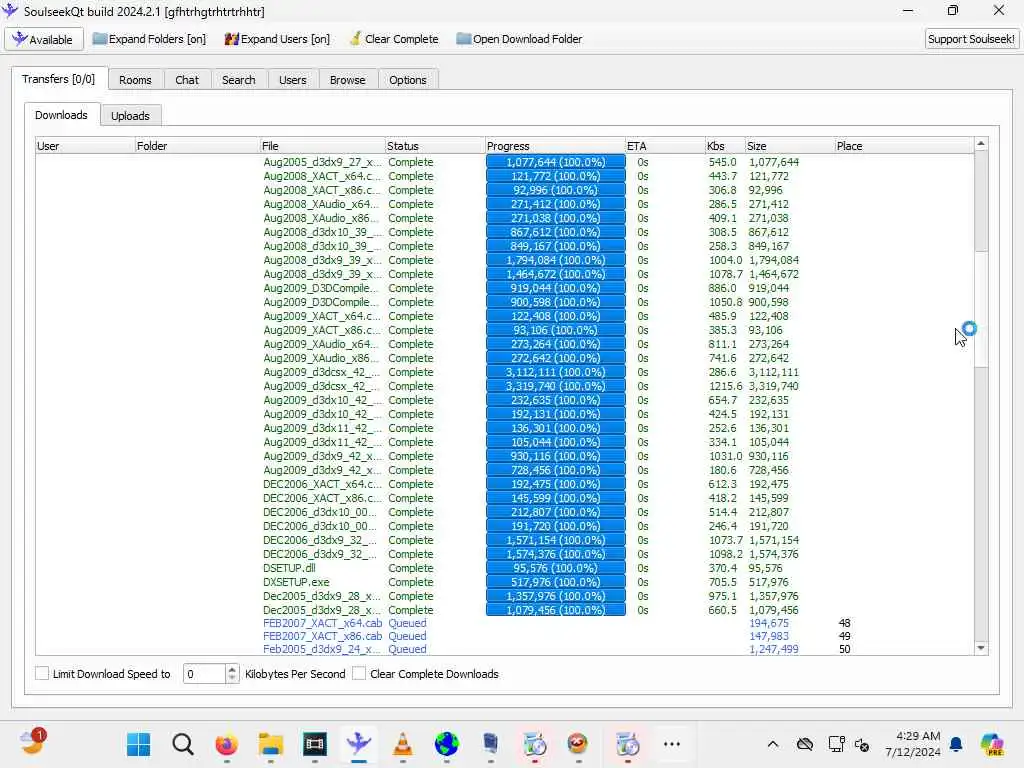The width and height of the screenshot is (1024, 768).
Task: Sort by the Progress column header
Action: pyautogui.click(x=554, y=146)
